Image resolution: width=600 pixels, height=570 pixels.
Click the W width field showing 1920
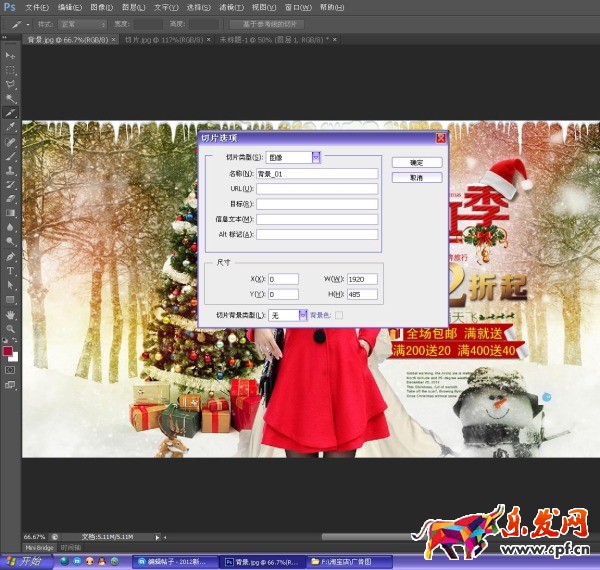362,279
